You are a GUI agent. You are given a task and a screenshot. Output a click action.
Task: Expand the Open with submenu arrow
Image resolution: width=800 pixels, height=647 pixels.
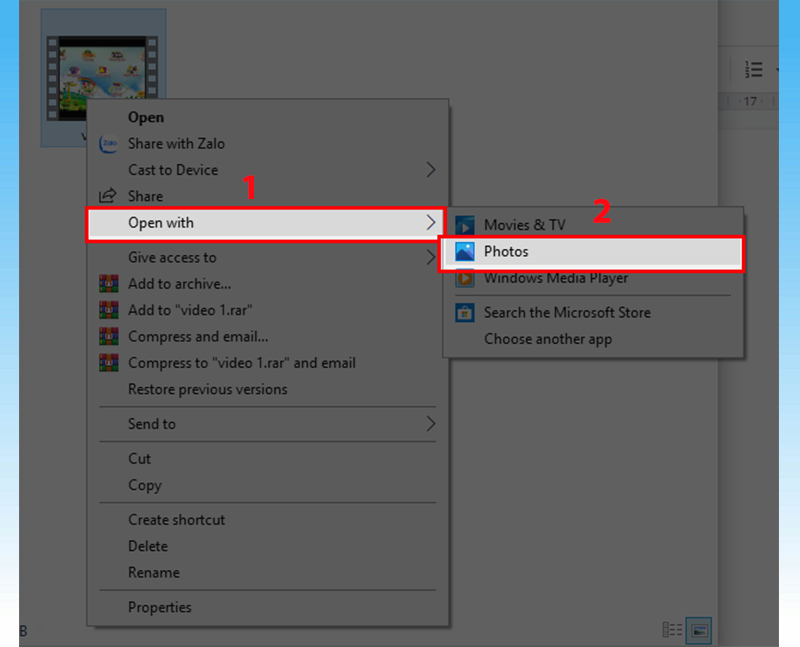click(x=431, y=222)
